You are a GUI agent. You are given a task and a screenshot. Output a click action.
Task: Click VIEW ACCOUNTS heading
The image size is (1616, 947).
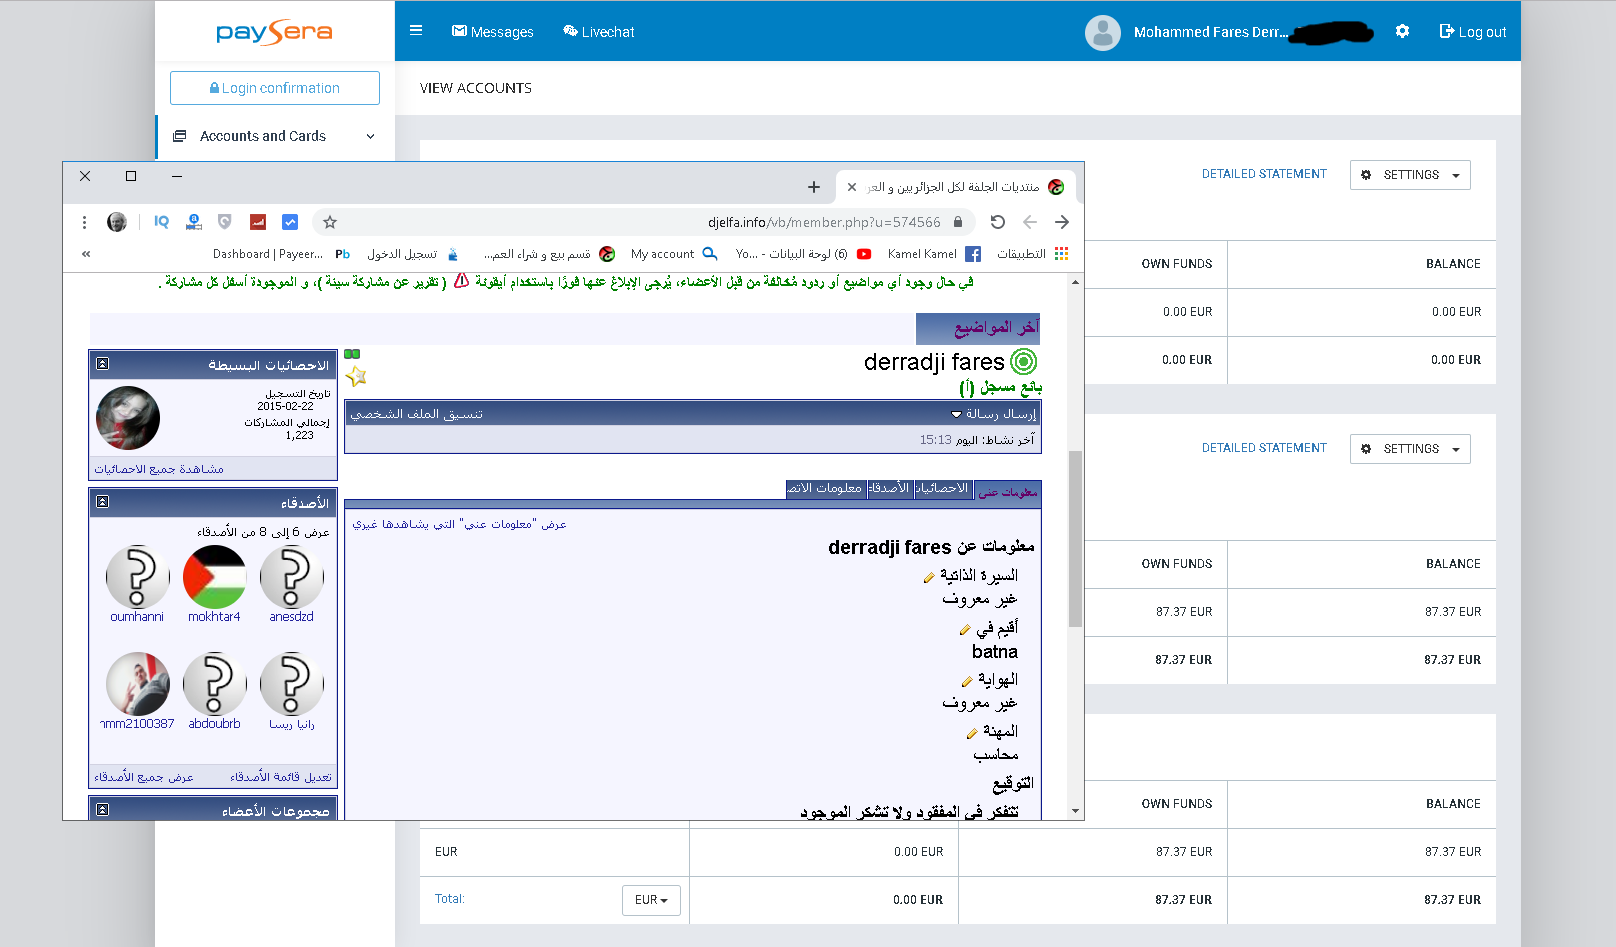pos(476,88)
